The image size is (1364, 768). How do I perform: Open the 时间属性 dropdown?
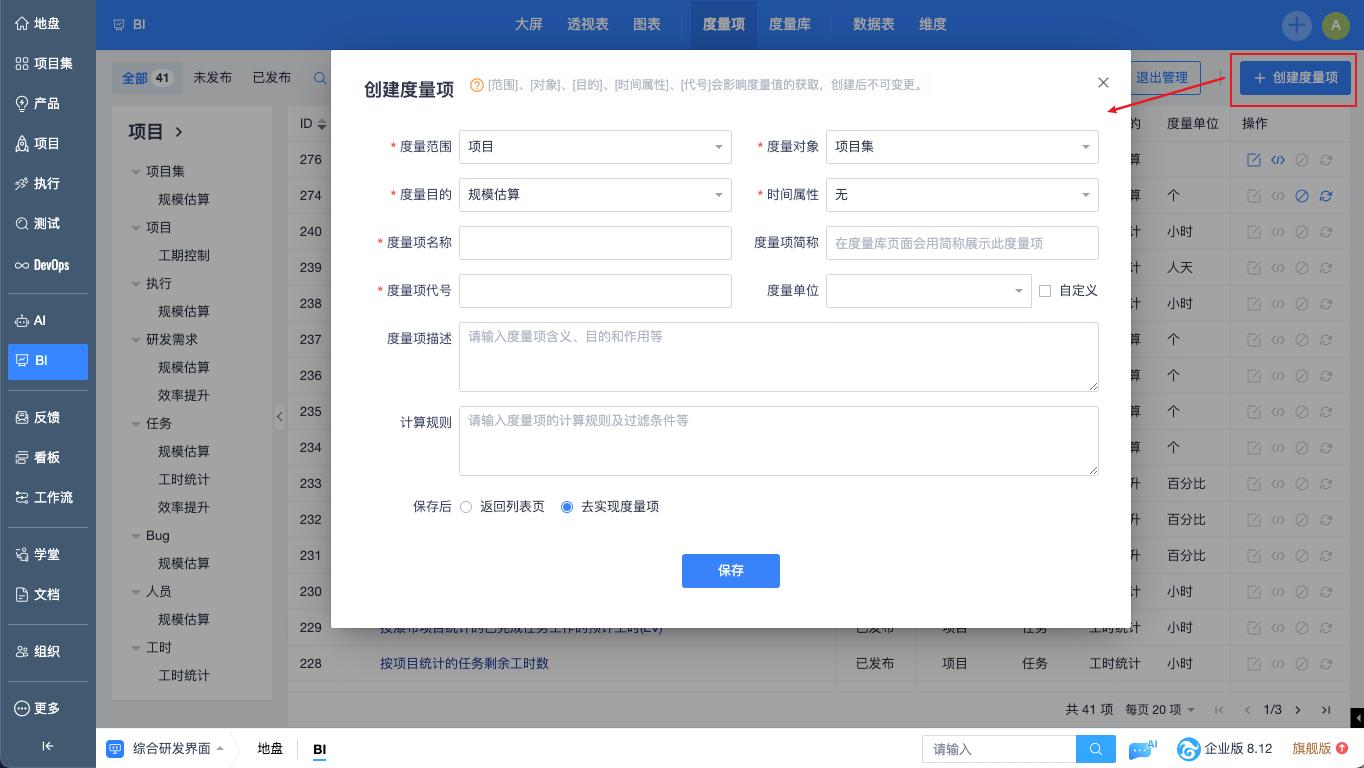click(x=962, y=195)
